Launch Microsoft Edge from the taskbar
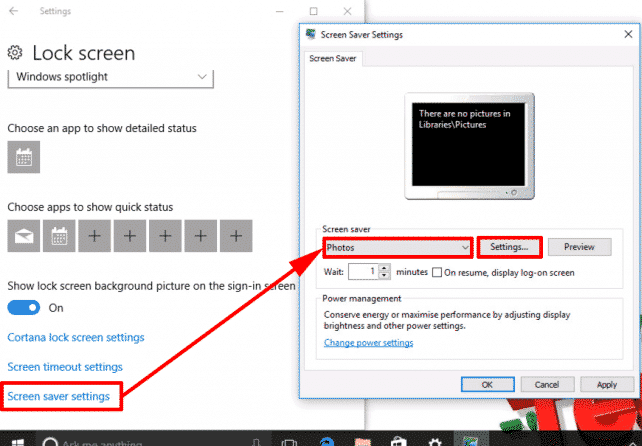The width and height of the screenshot is (642, 446). click(326, 442)
